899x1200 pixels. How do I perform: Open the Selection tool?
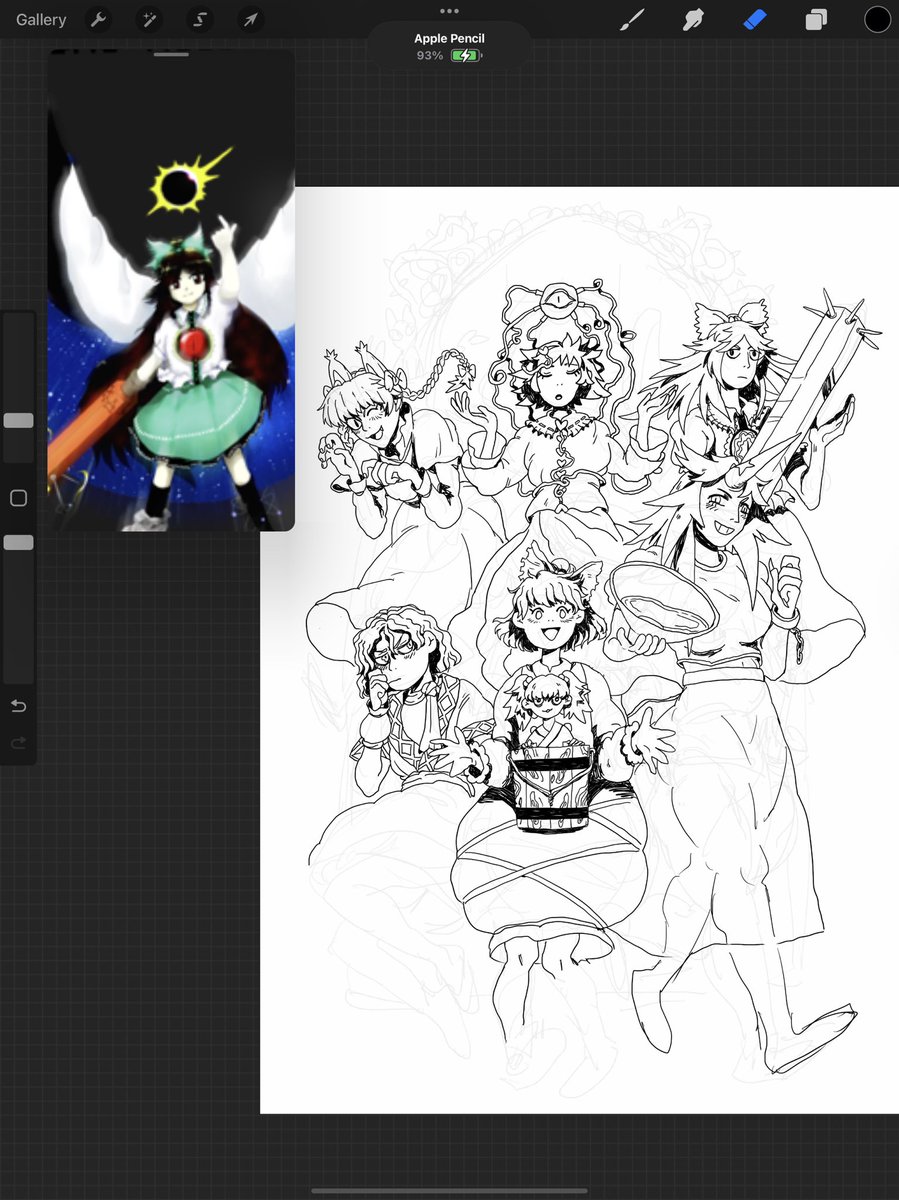point(199,19)
